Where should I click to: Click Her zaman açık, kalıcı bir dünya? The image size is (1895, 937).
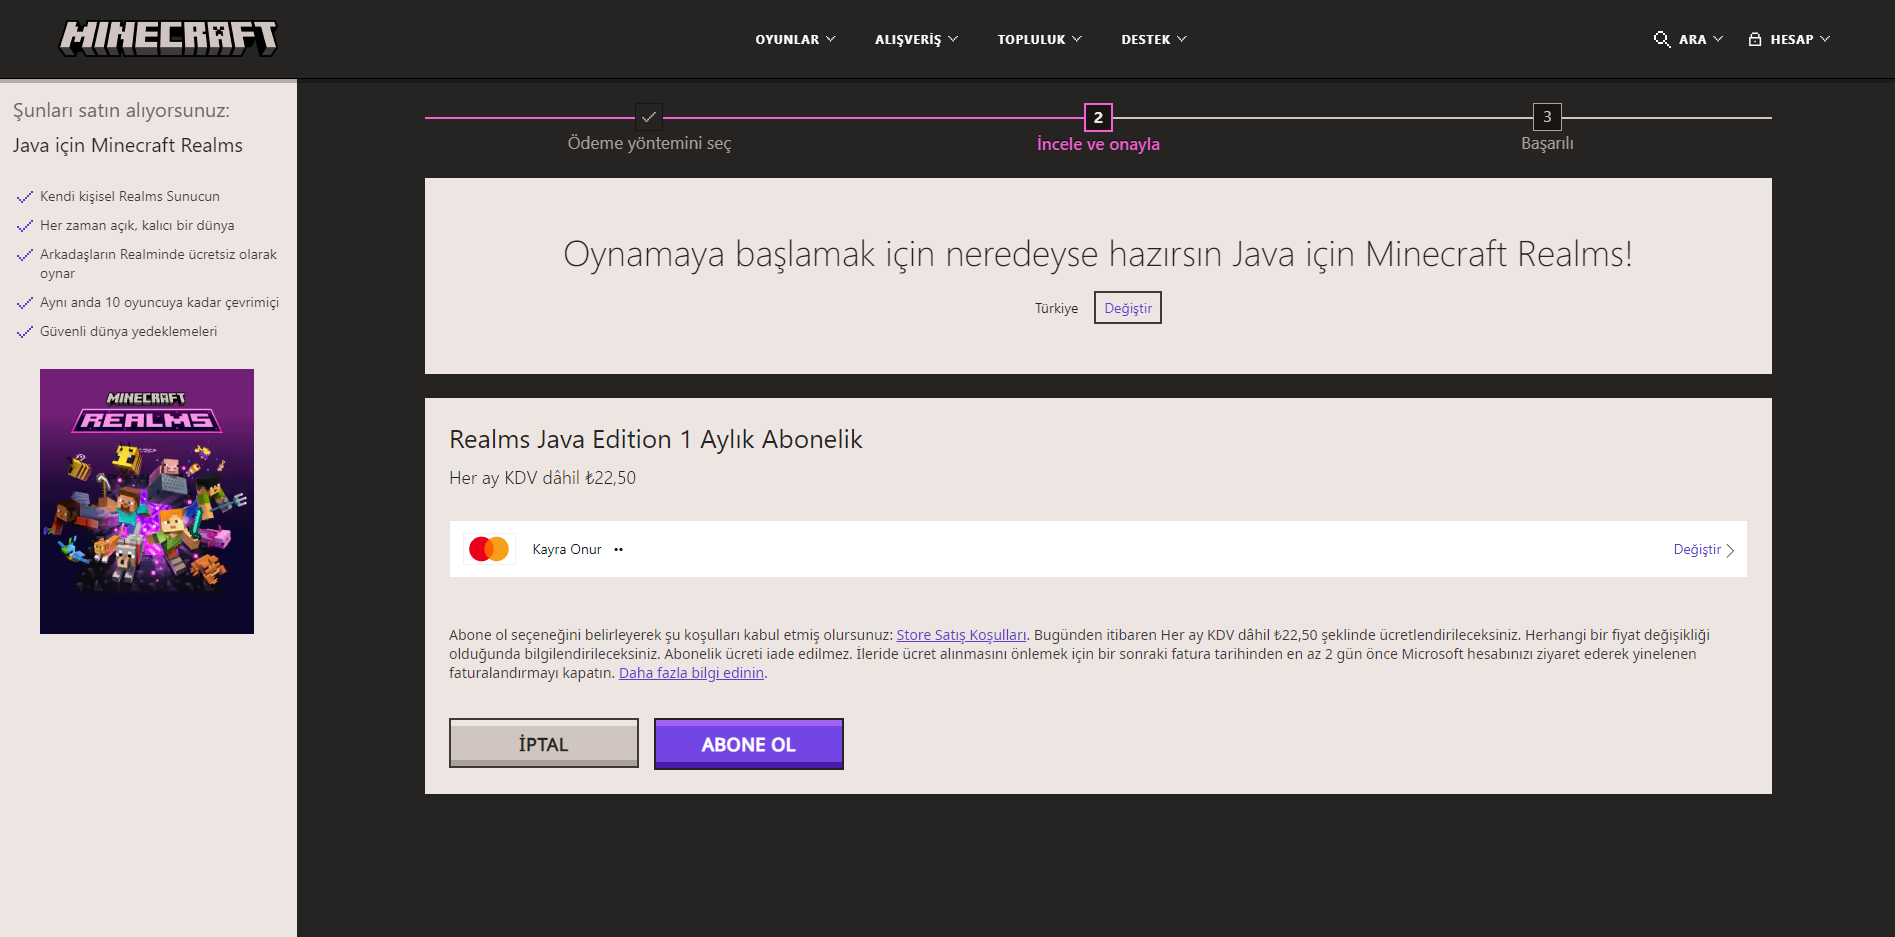pos(137,225)
